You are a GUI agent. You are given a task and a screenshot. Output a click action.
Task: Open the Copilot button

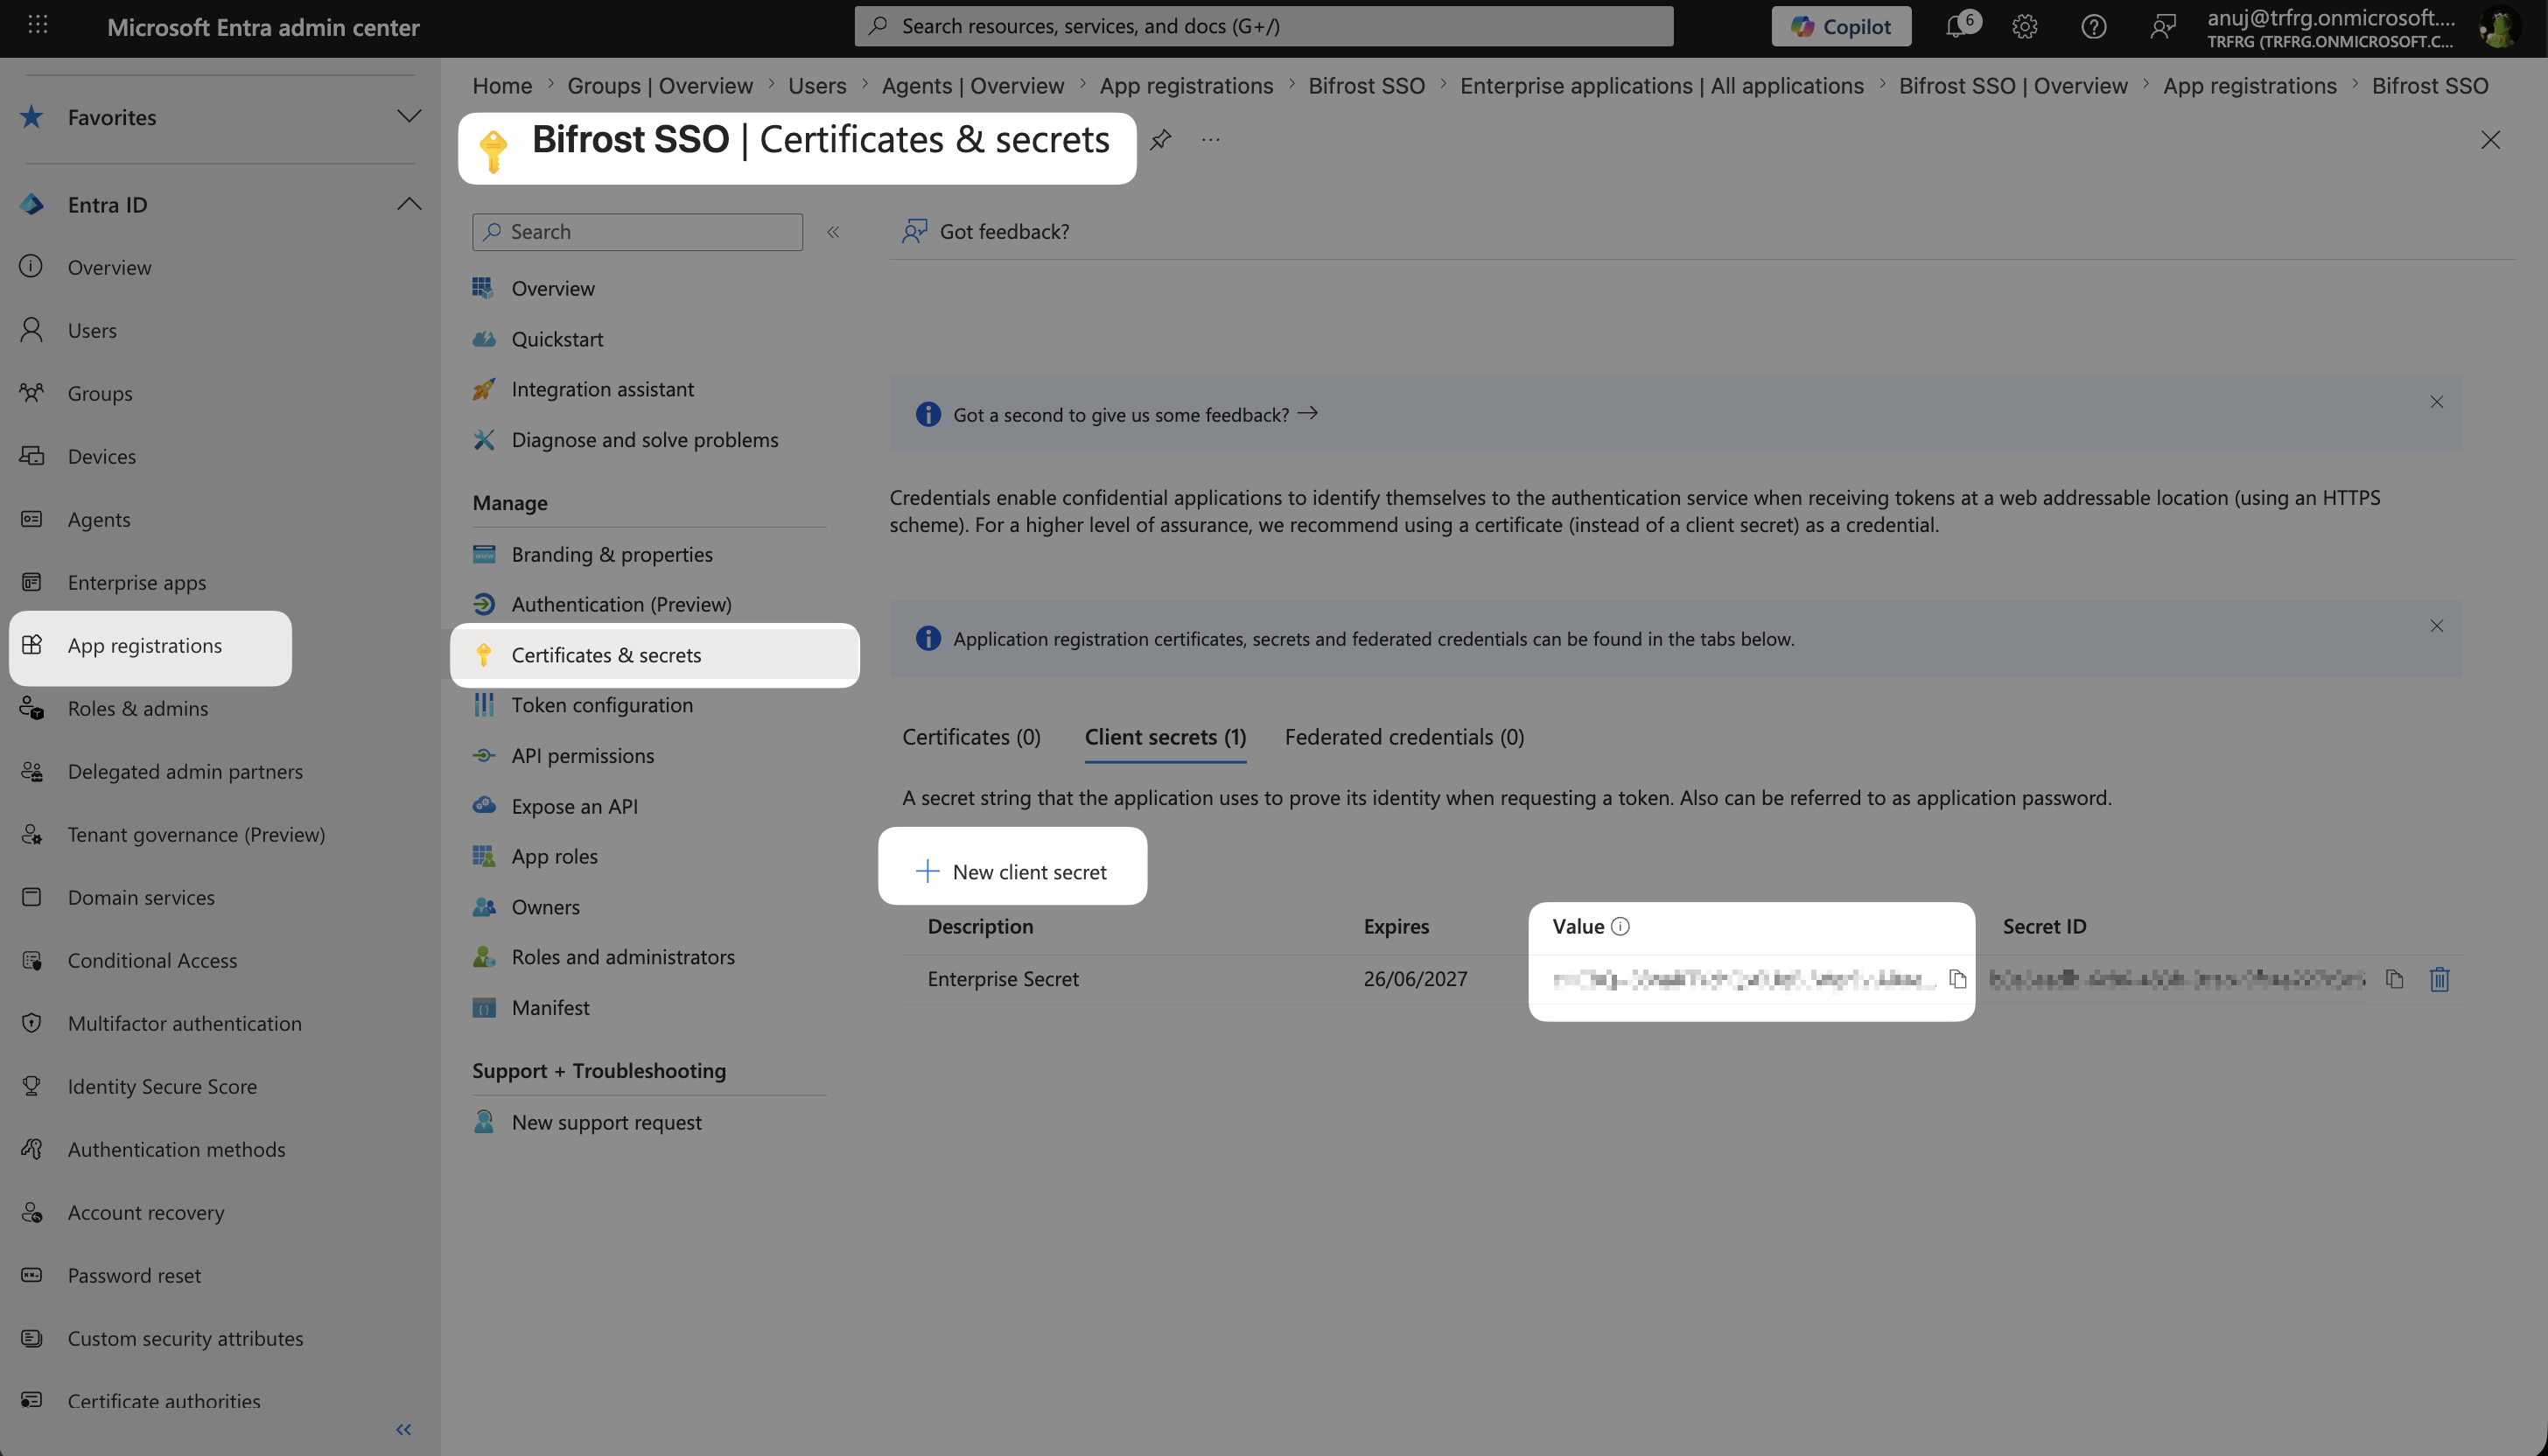point(1840,26)
